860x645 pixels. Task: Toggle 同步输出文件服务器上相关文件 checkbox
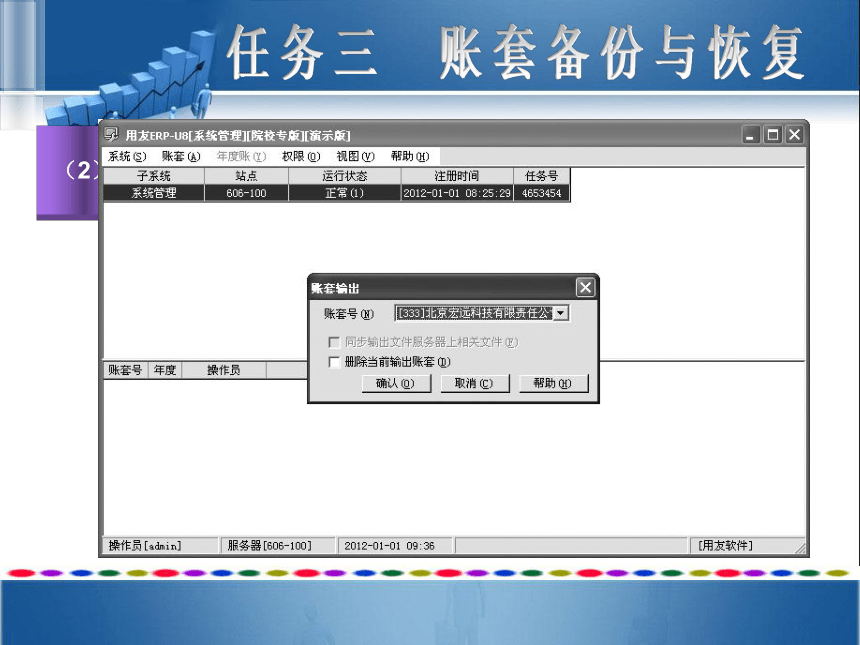click(333, 342)
